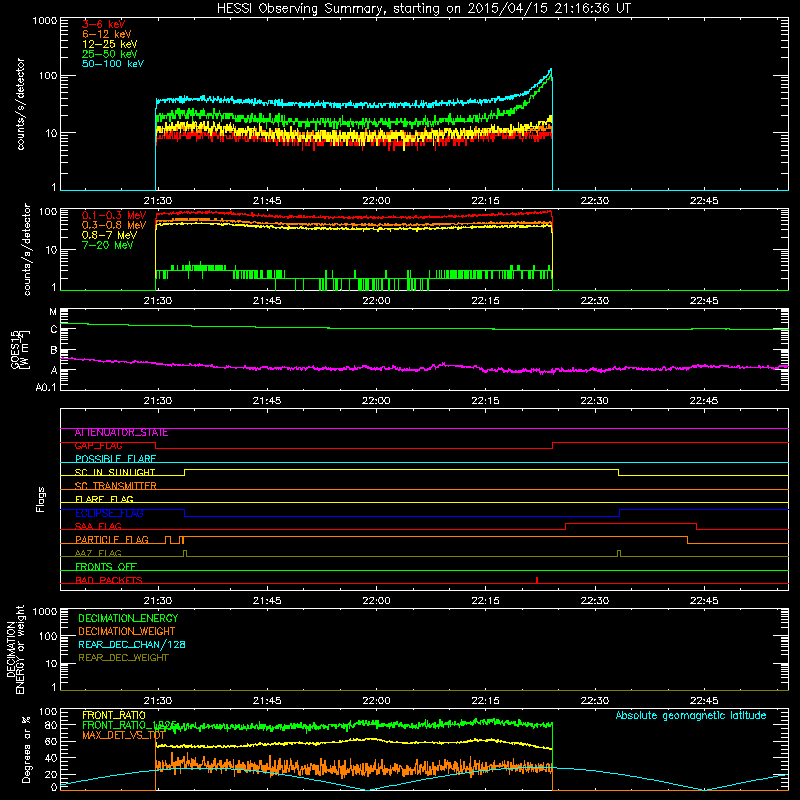Select the FRONTS_OFF flag label
Viewport: 800px width, 800px height.
pos(106,567)
